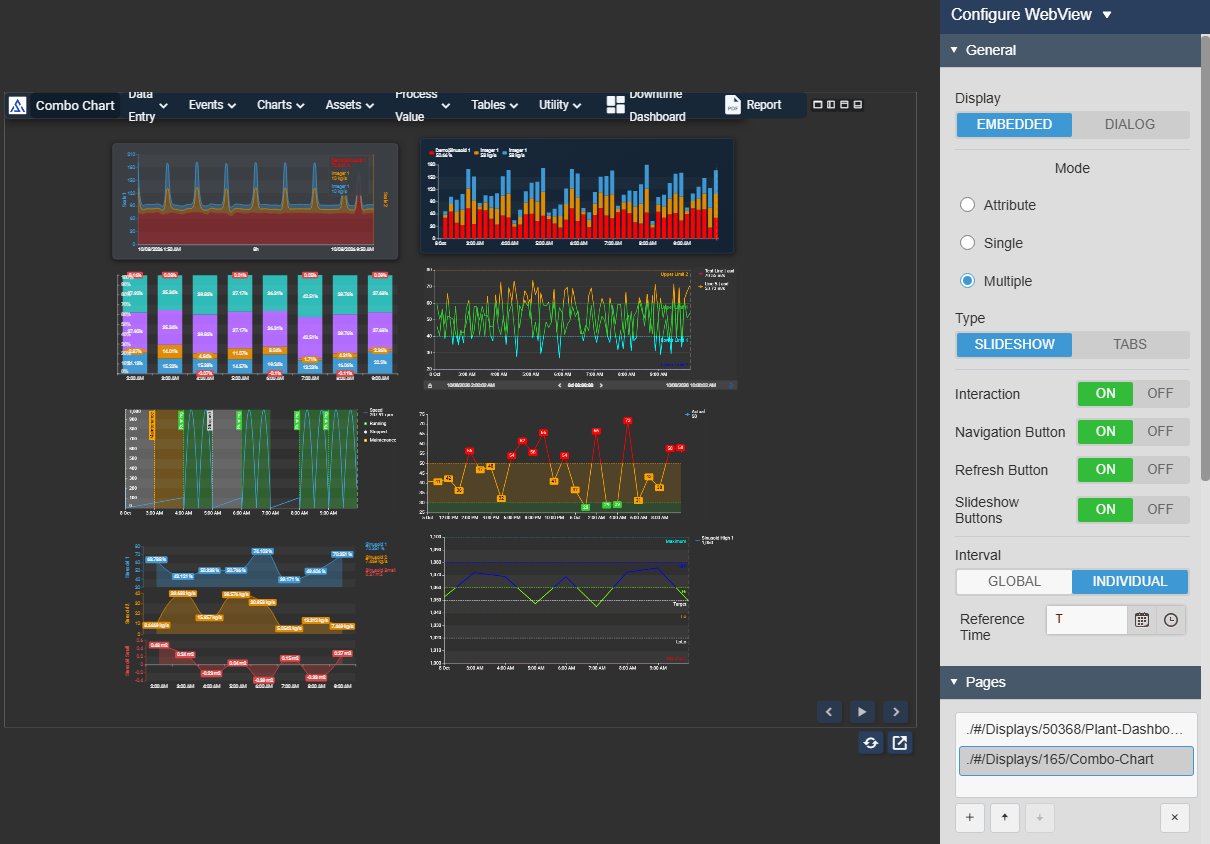Select the Multiple mode radio button

click(x=967, y=281)
